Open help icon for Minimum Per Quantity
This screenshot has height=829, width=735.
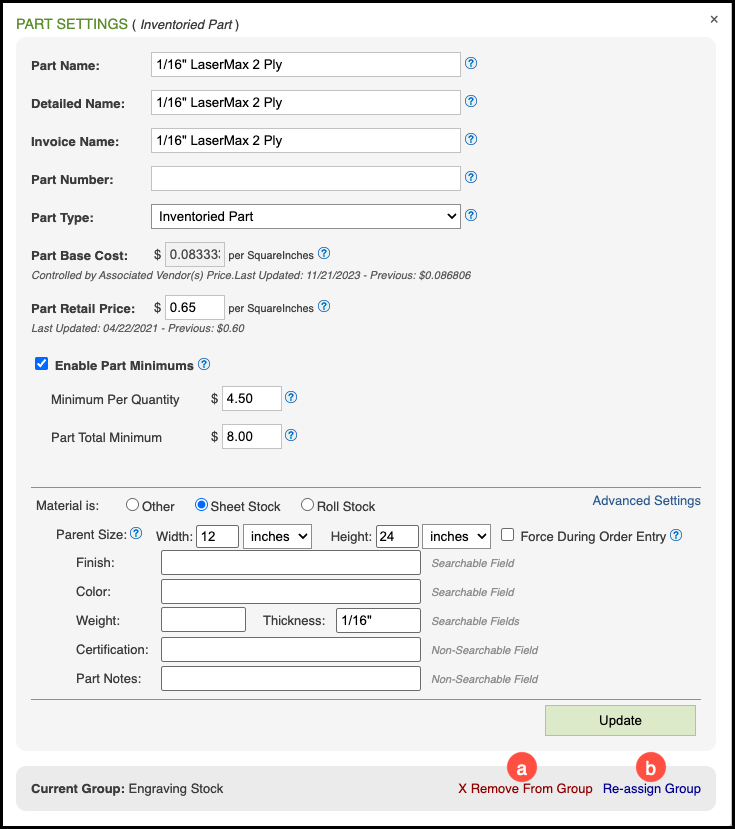click(x=291, y=398)
